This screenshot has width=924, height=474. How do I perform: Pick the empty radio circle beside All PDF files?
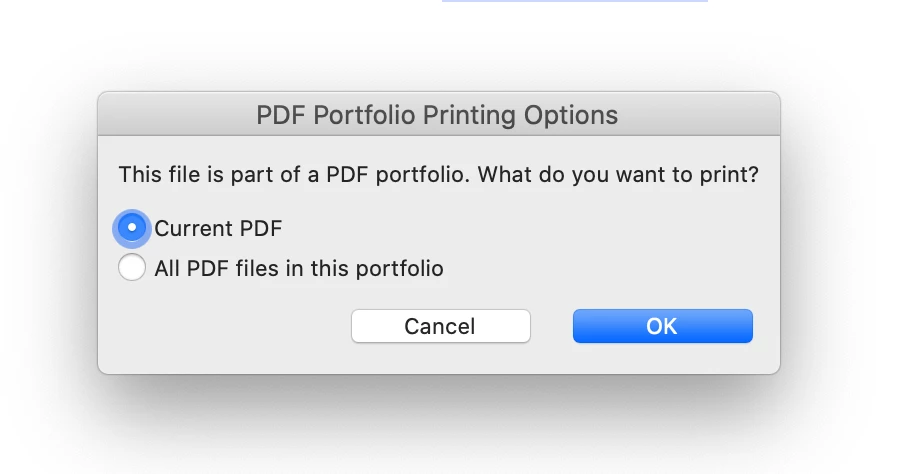pos(132,268)
